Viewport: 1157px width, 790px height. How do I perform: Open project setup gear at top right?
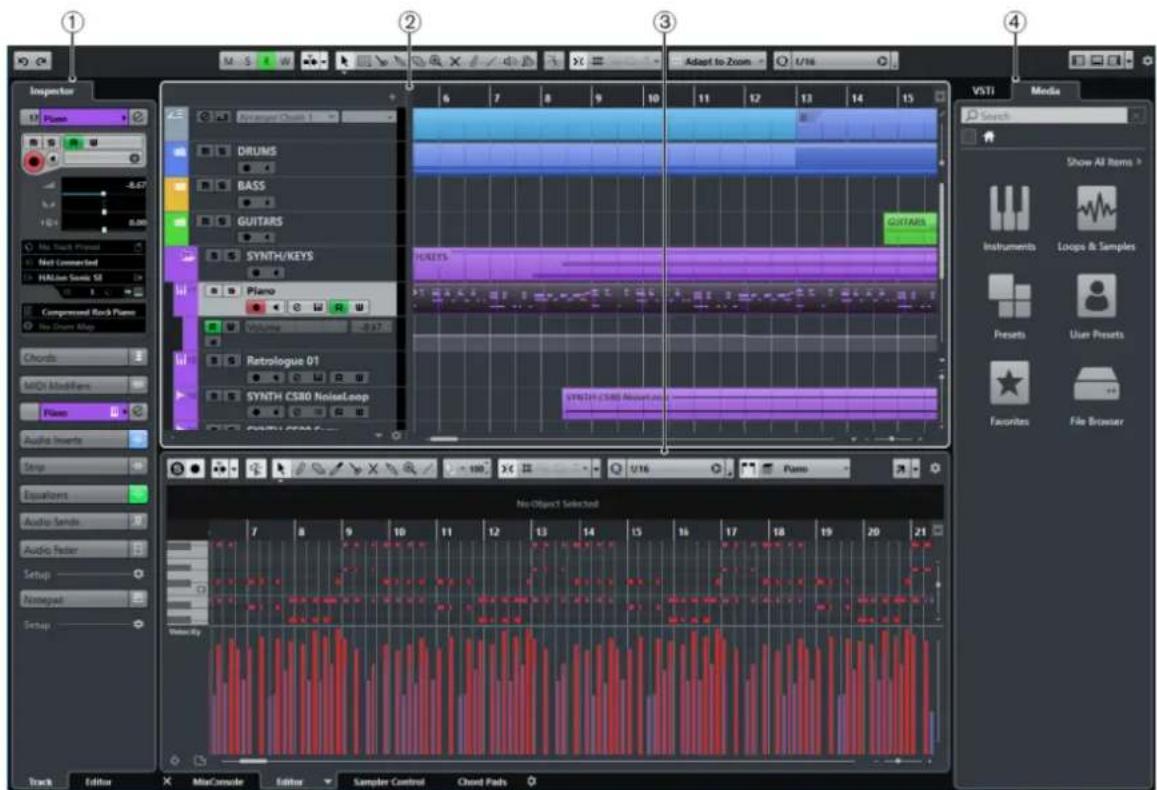[x=1147, y=60]
